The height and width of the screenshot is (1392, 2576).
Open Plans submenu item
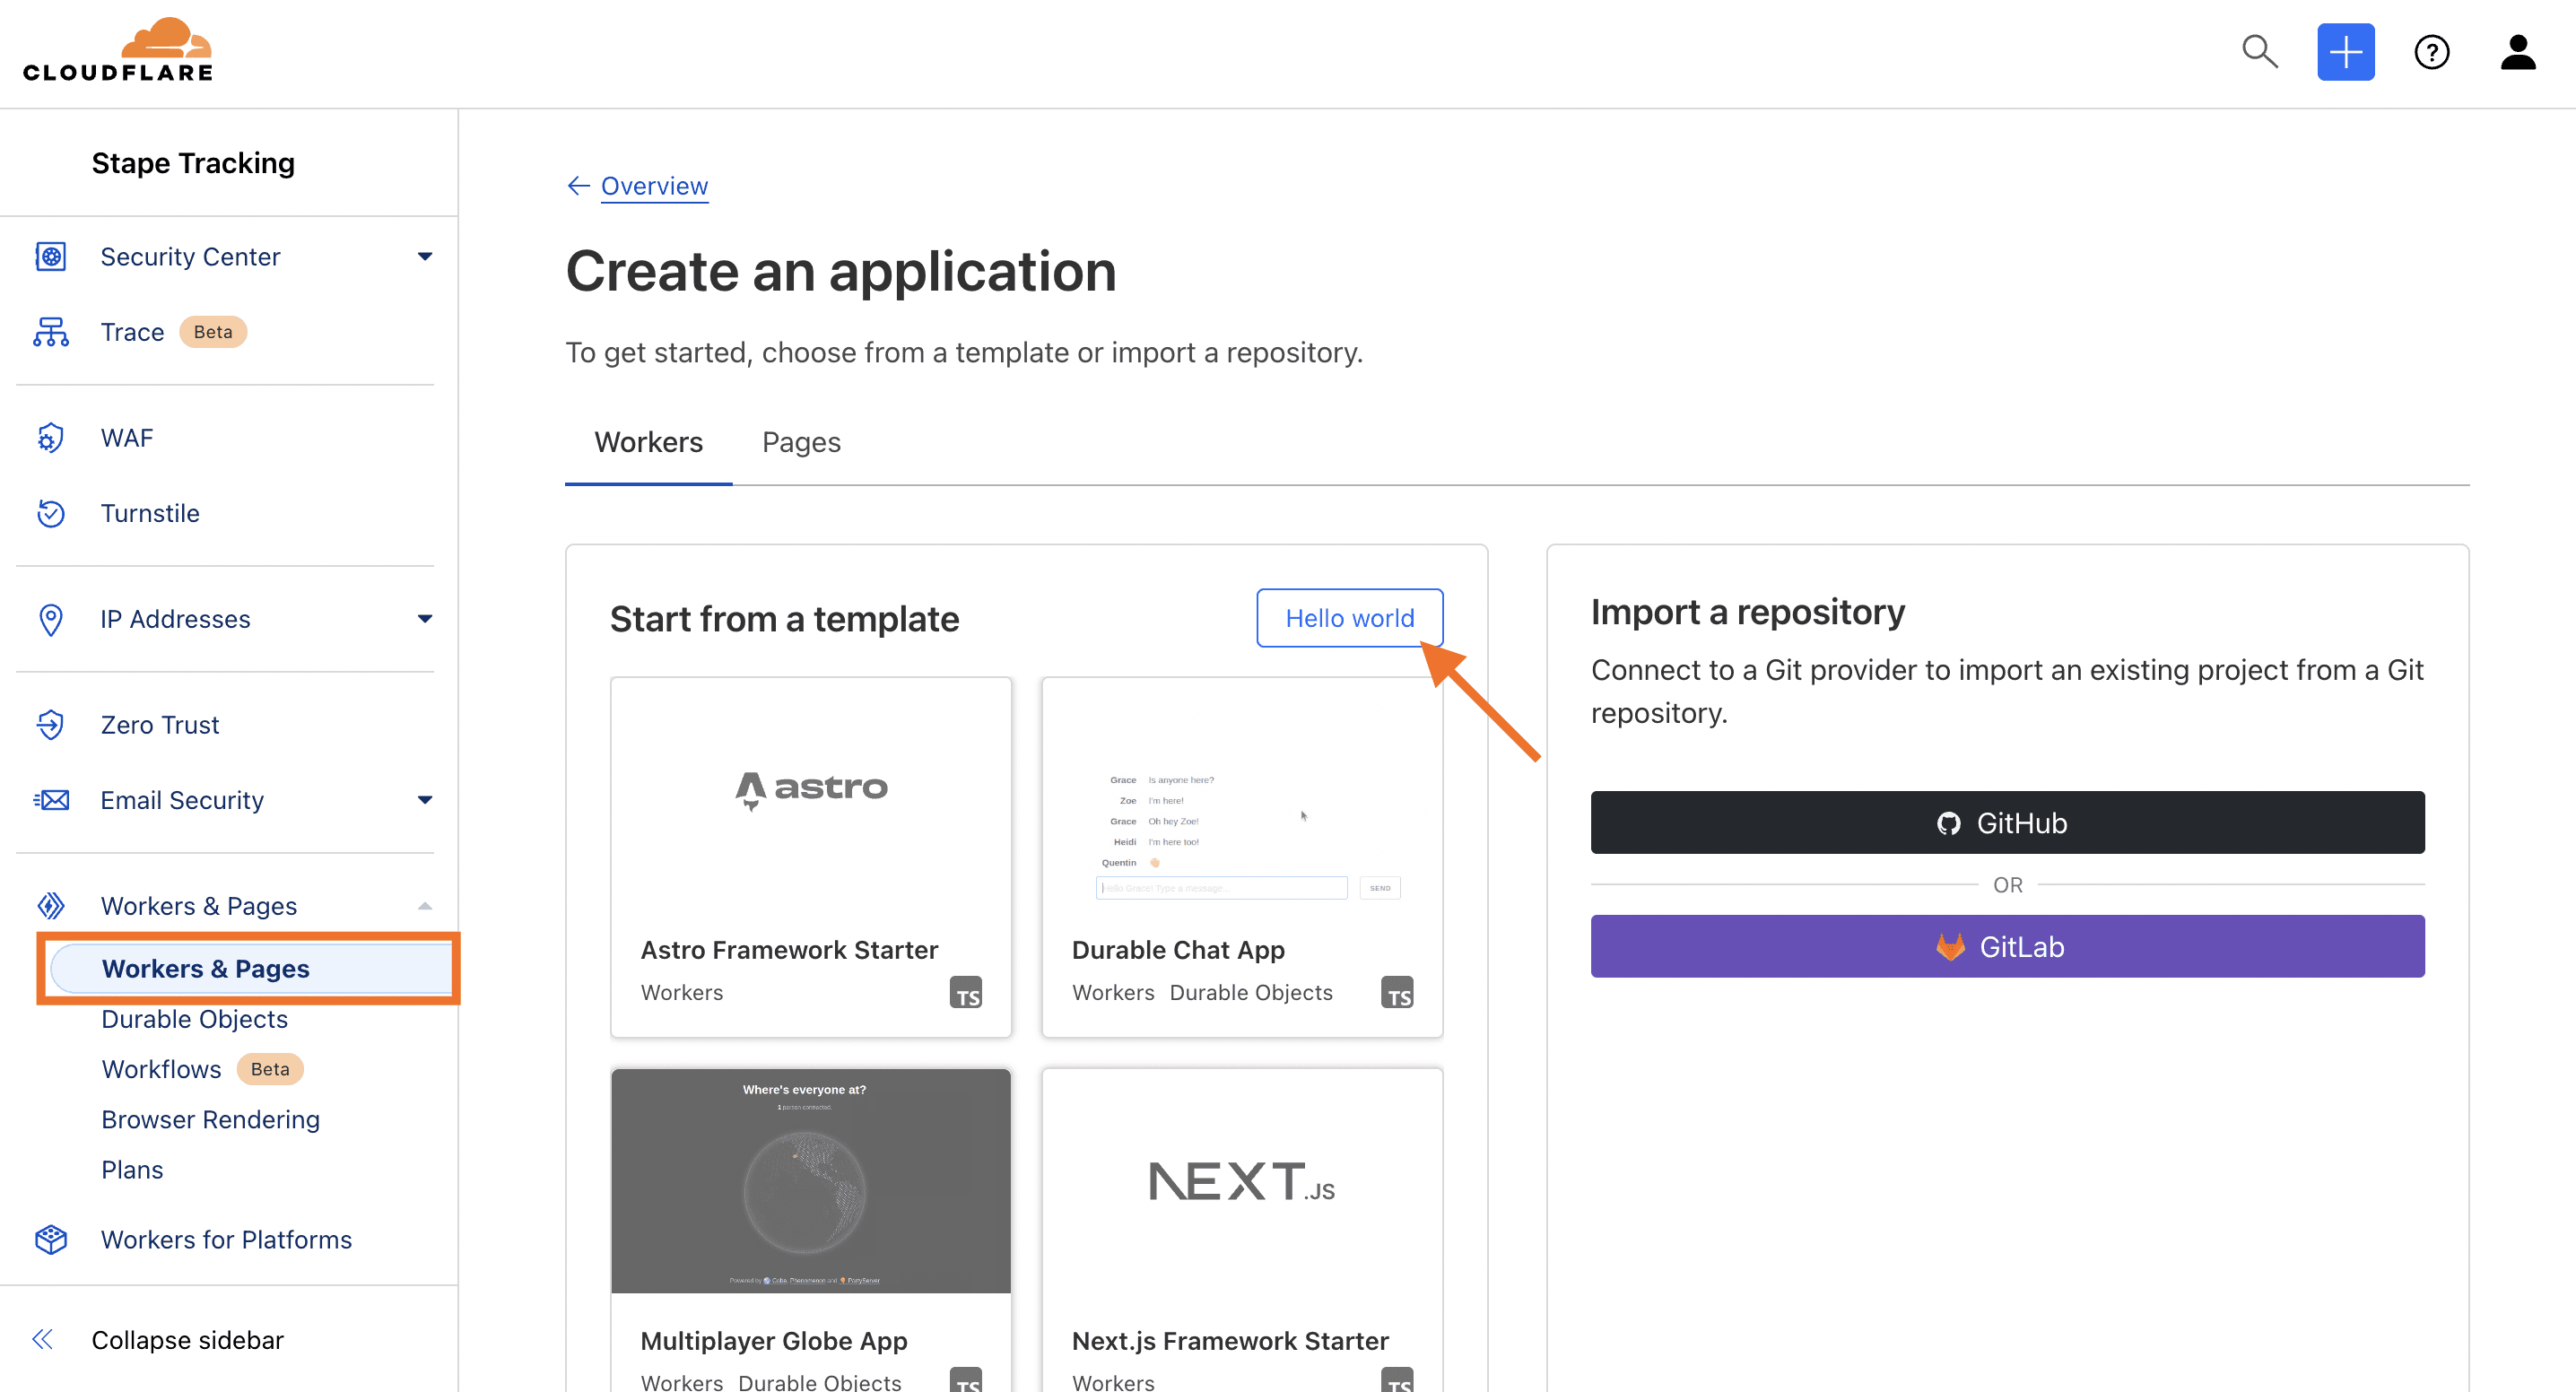[132, 1169]
